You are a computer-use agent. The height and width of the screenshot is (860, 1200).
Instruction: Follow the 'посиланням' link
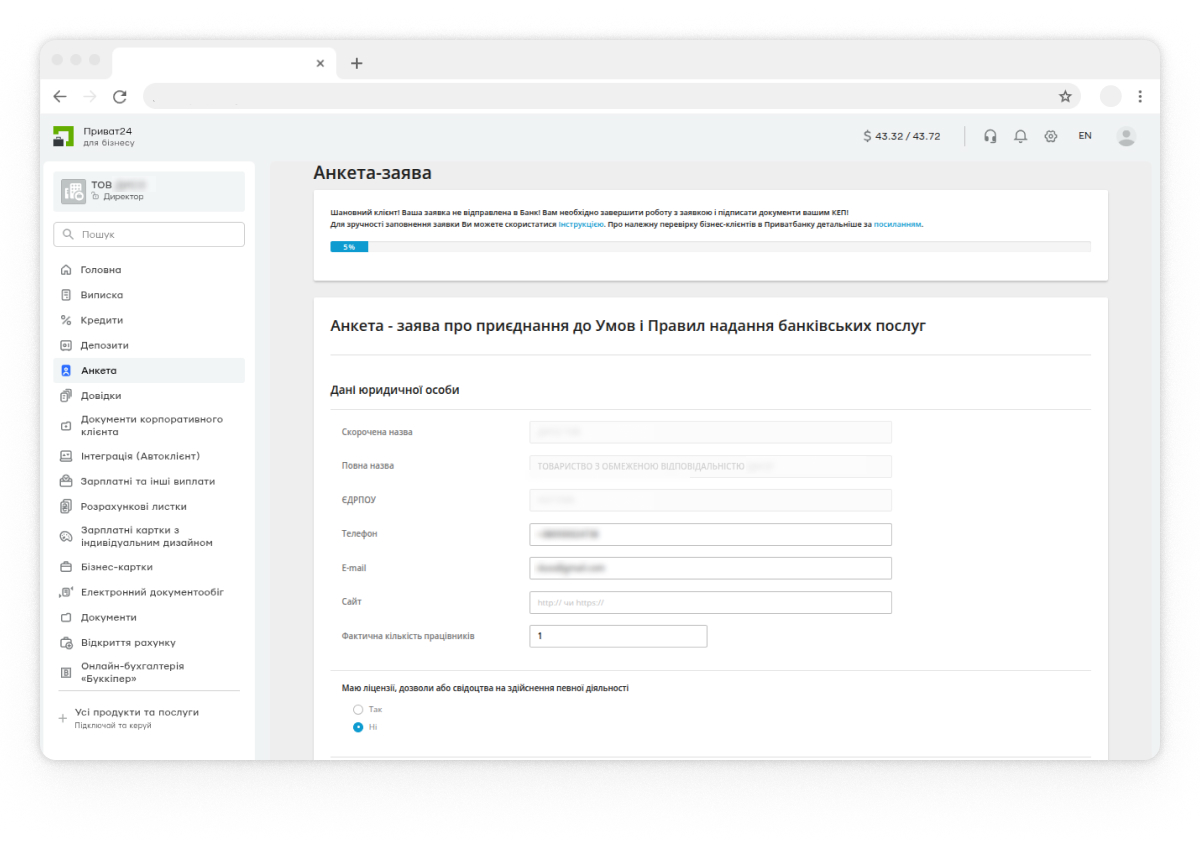tap(897, 225)
